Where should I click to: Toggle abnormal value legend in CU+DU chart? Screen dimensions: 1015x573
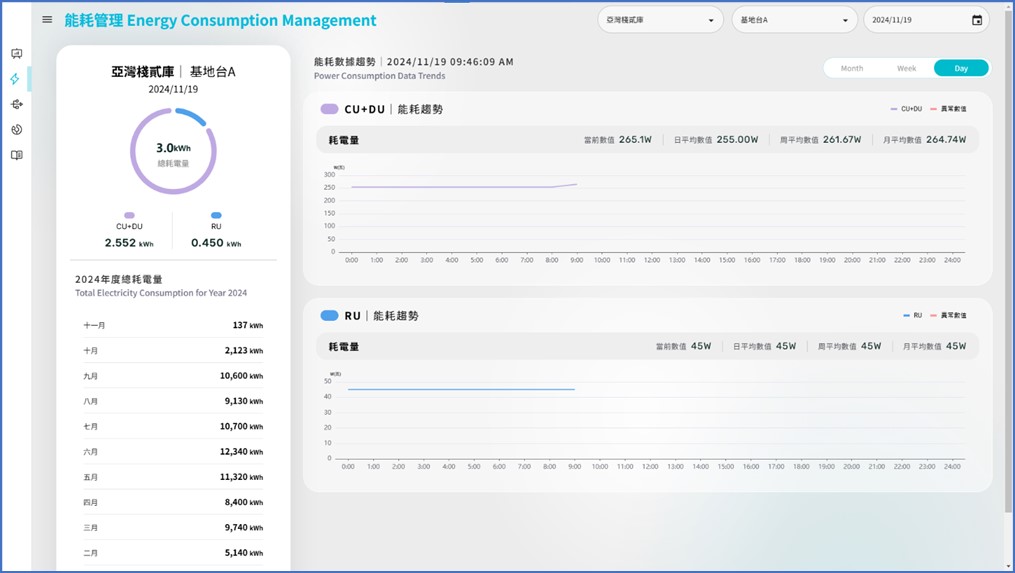click(x=949, y=109)
